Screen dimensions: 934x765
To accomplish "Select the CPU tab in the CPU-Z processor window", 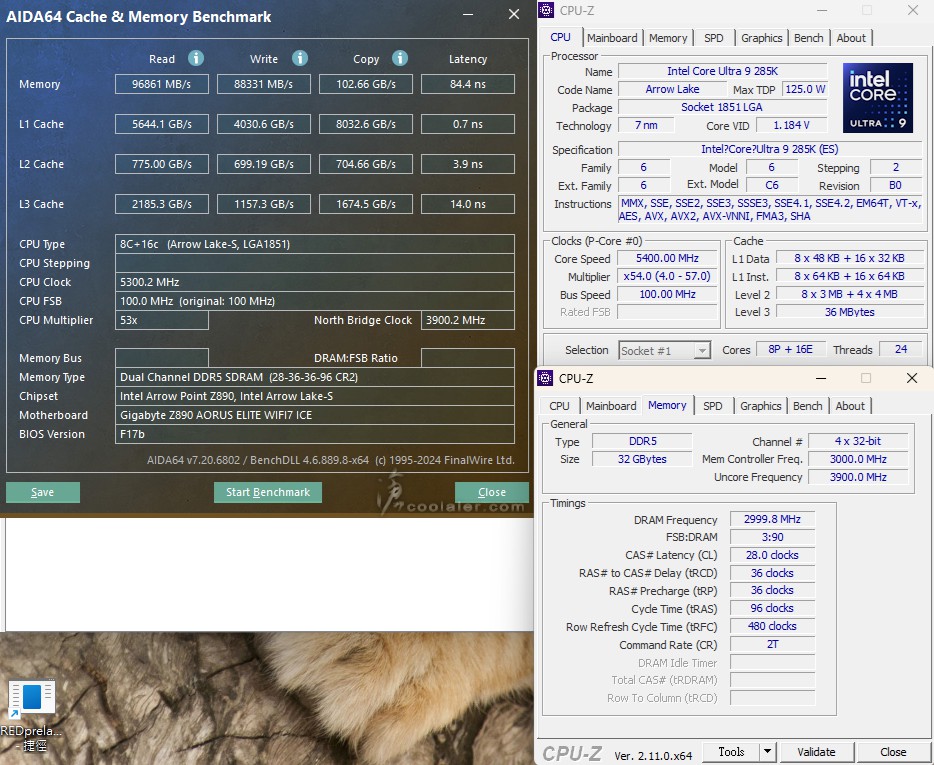I will tap(561, 37).
